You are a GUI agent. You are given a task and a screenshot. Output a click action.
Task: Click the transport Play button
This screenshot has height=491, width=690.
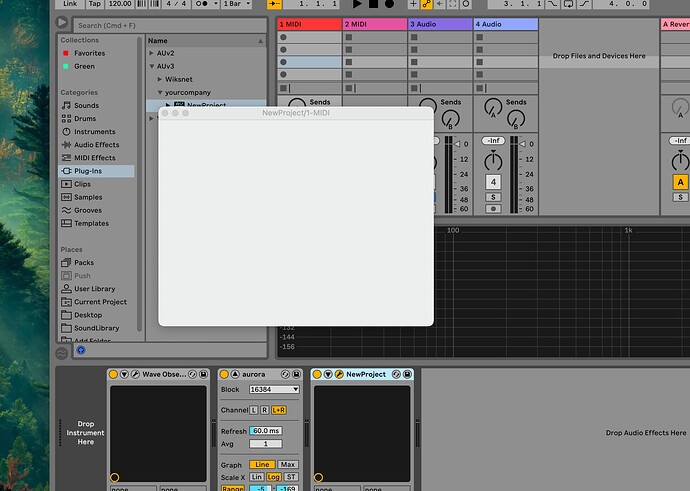click(x=357, y=4)
